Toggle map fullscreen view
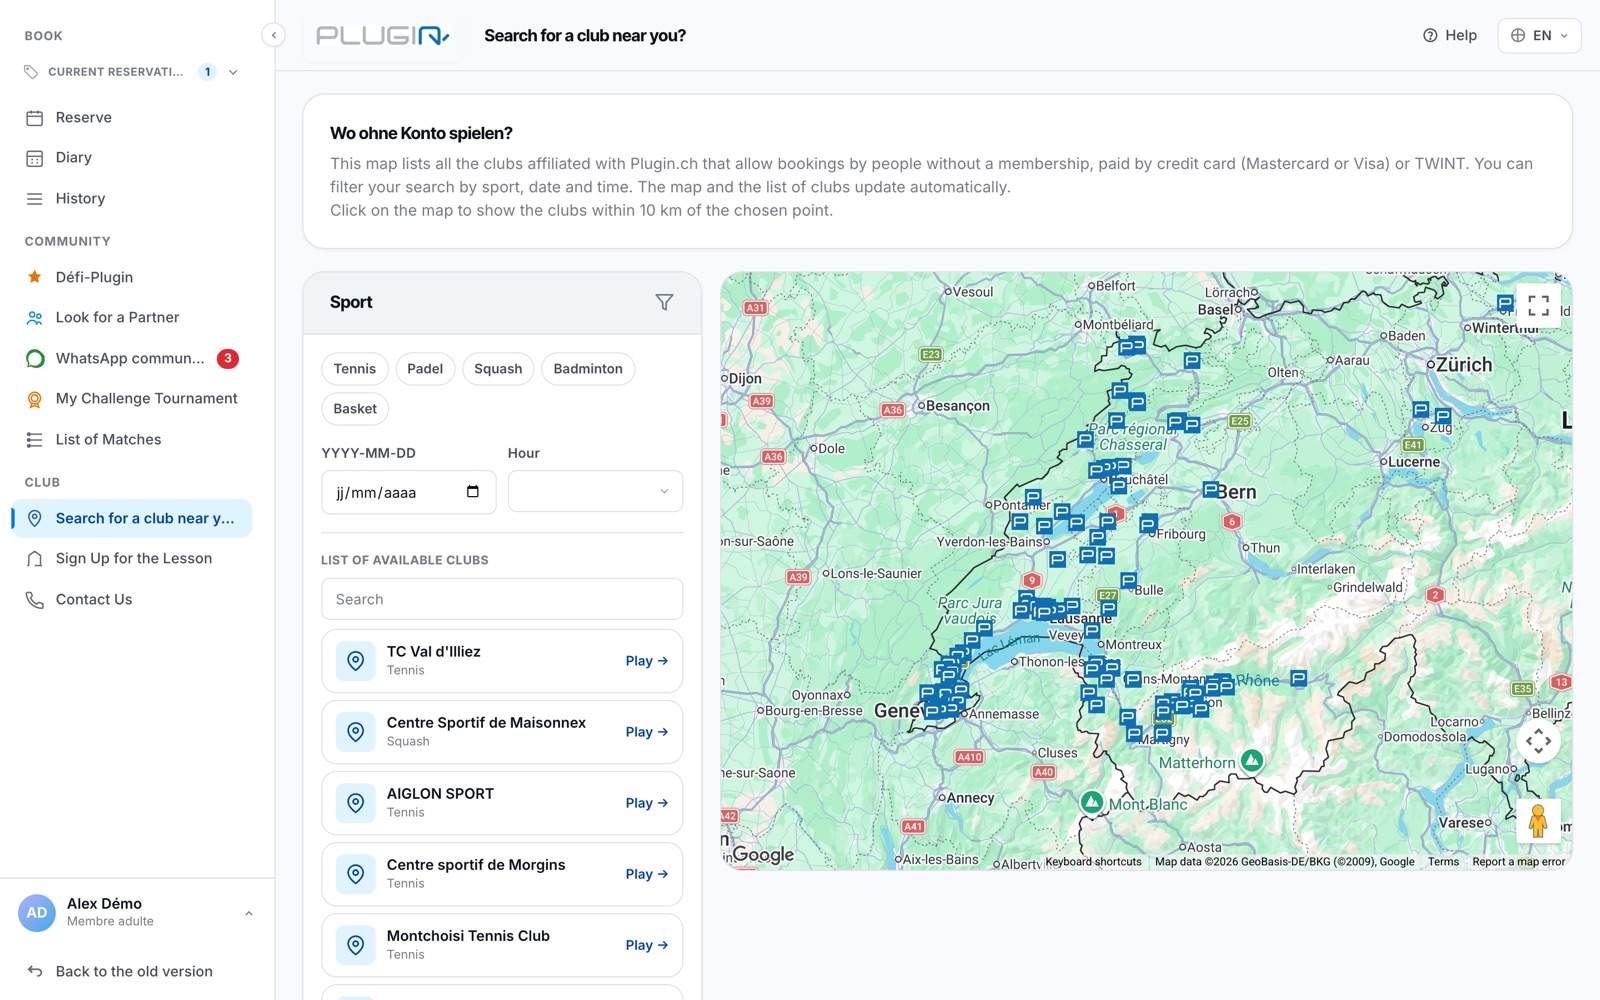 (x=1538, y=306)
